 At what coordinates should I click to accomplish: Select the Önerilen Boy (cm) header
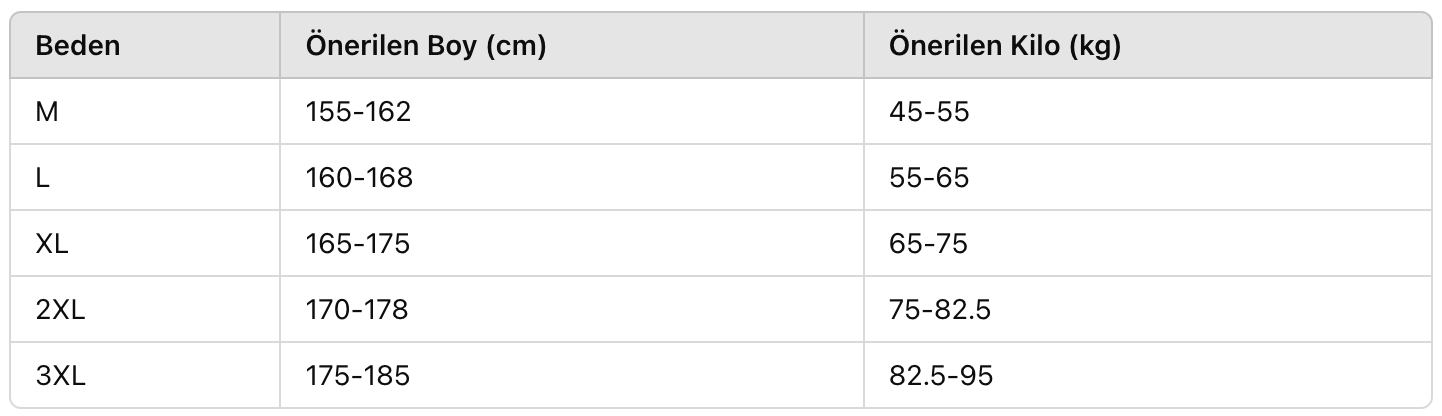pyautogui.click(x=572, y=45)
